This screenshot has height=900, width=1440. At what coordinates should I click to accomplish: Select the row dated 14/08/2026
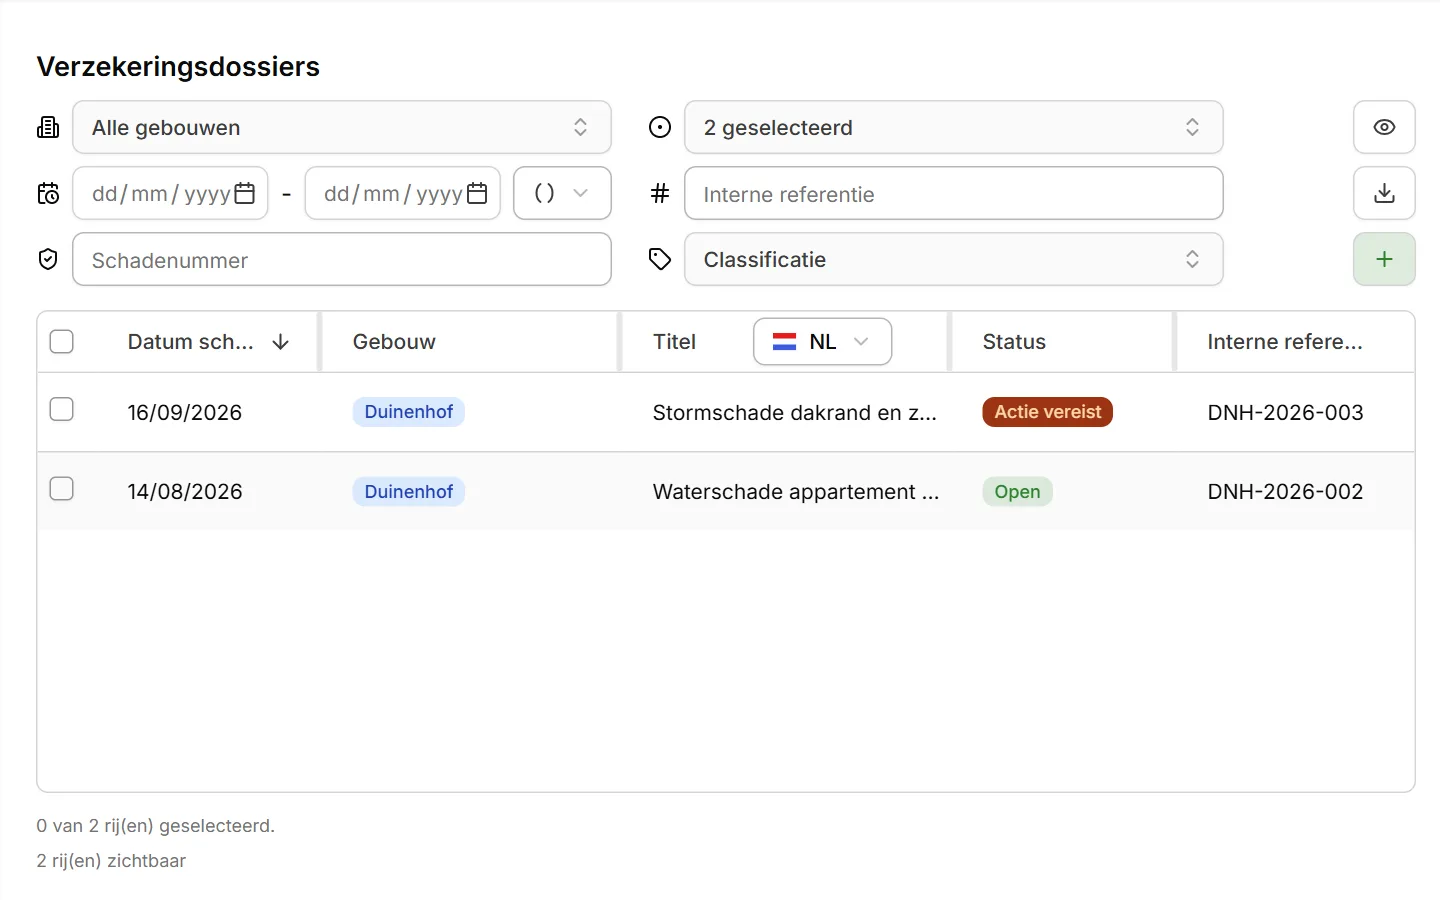click(62, 488)
